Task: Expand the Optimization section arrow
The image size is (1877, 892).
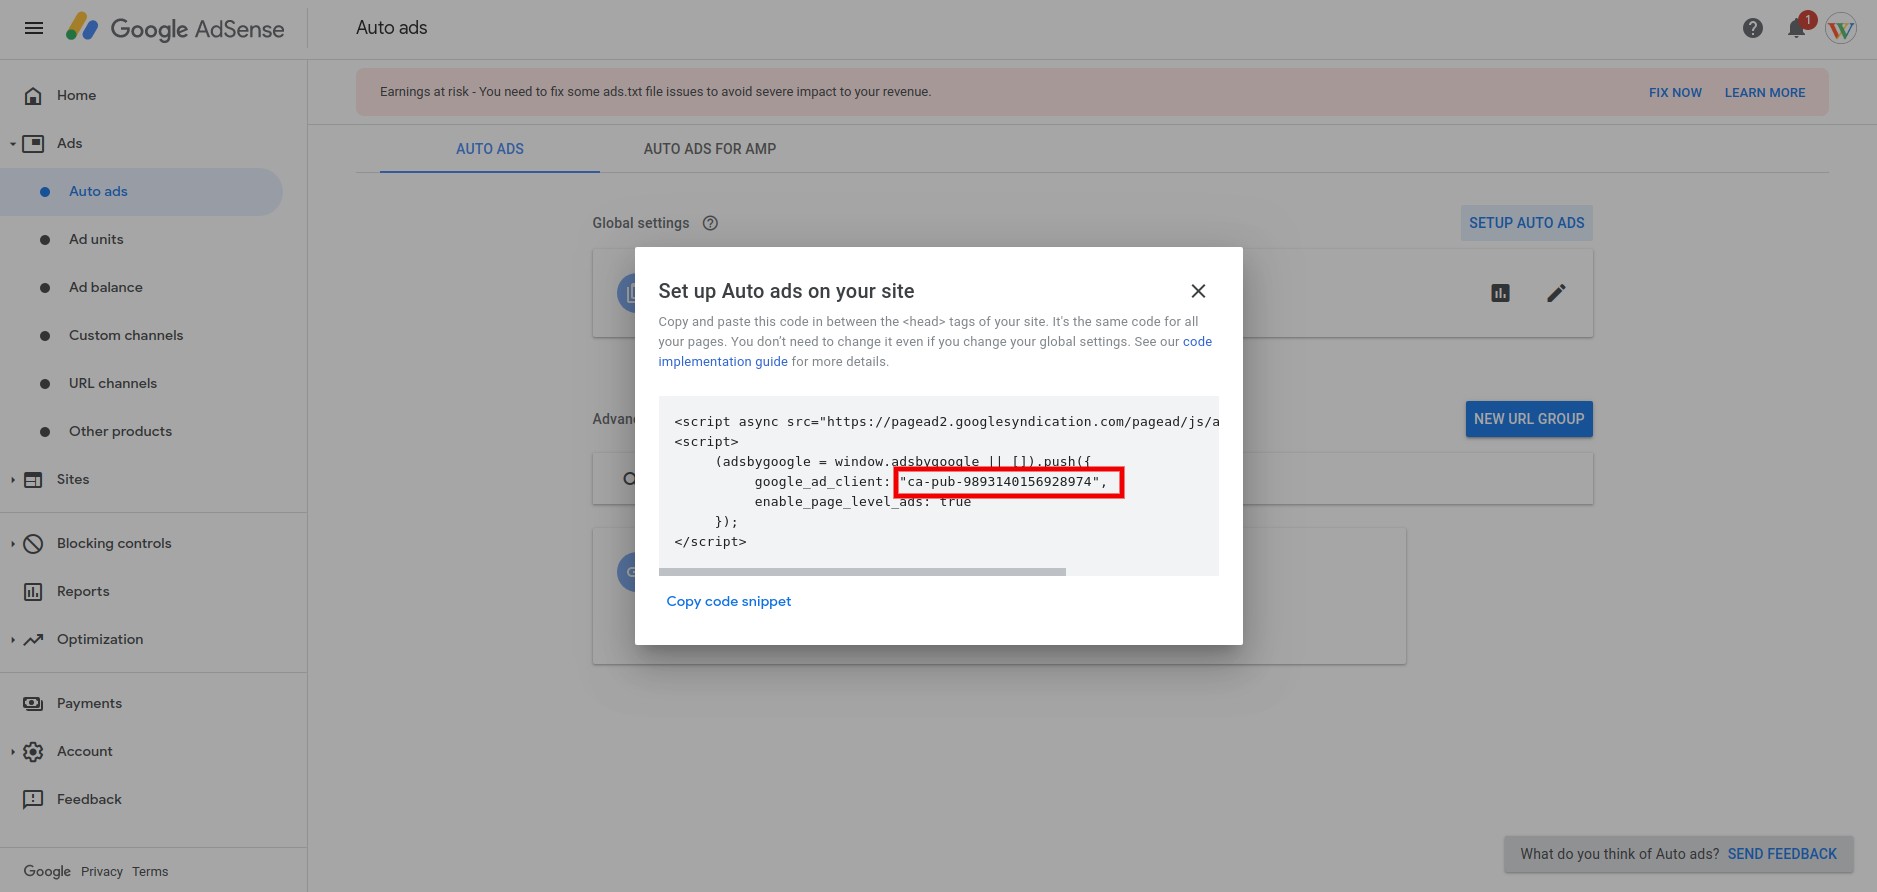Action: pos(12,640)
